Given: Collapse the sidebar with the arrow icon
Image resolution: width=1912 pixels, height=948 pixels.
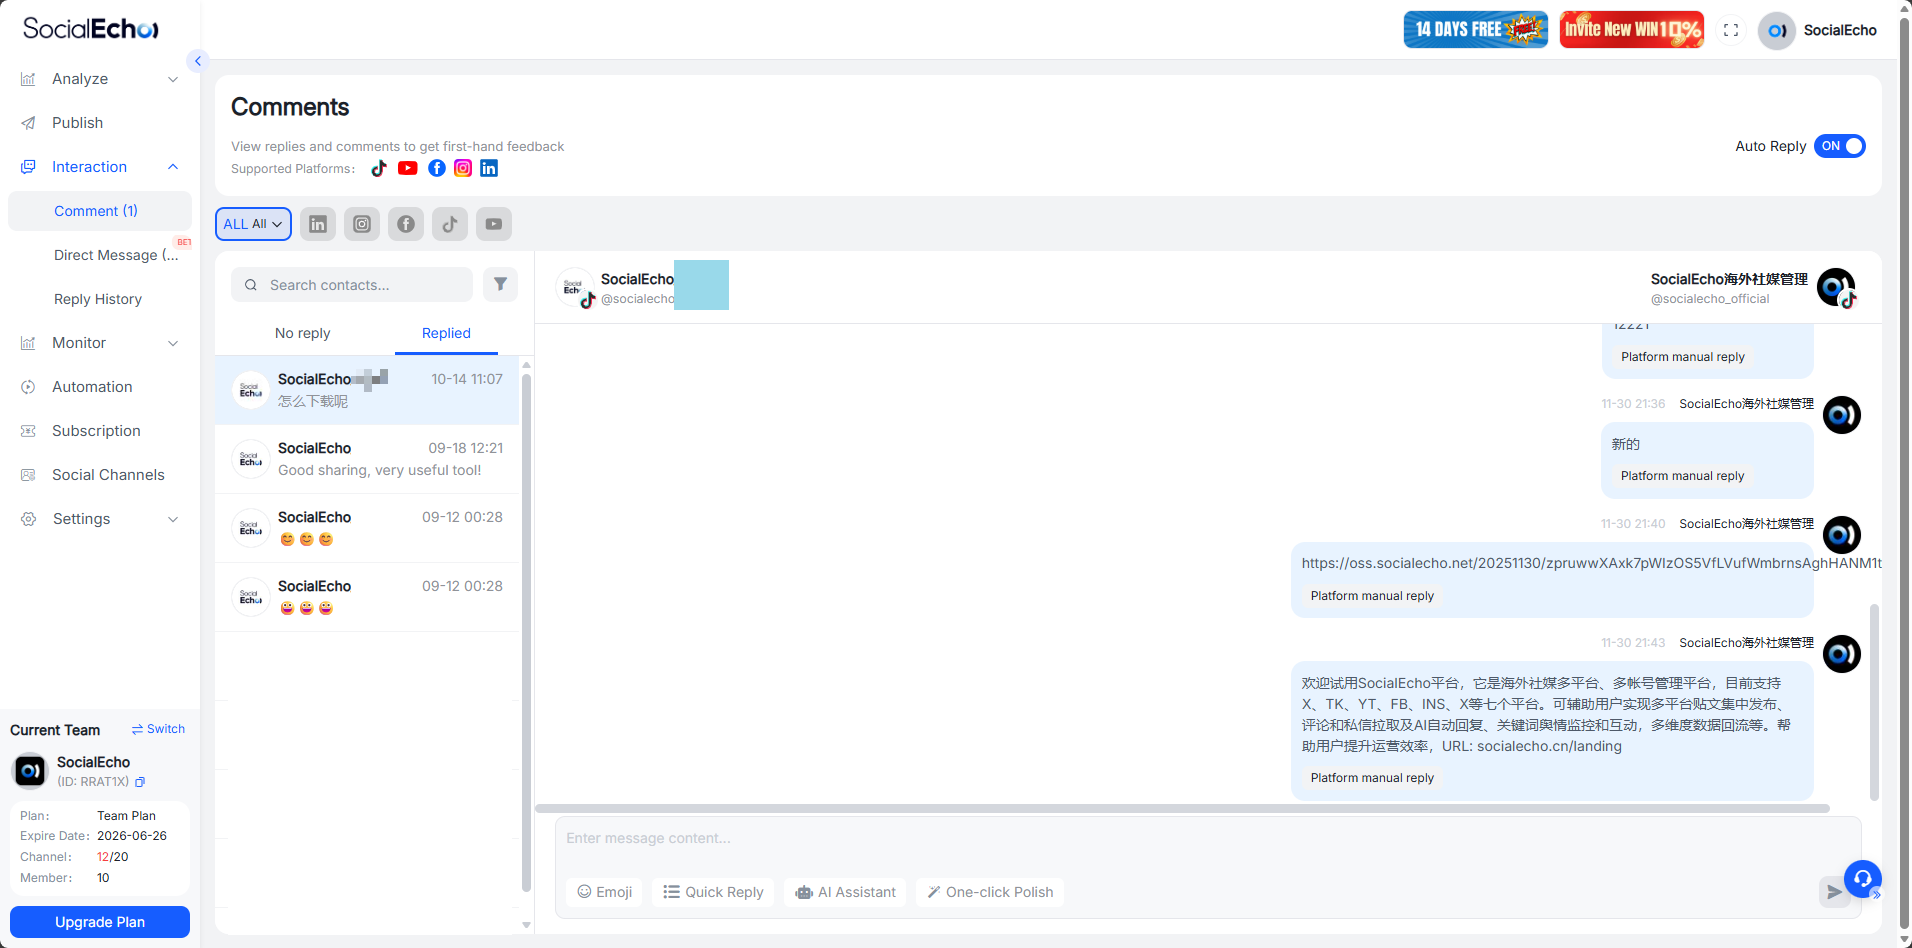Looking at the screenshot, I should pos(198,61).
